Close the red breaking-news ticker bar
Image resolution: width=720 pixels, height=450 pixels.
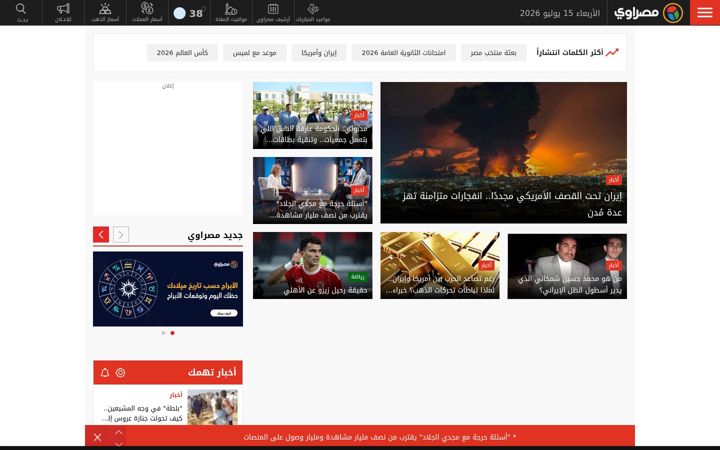tap(97, 437)
